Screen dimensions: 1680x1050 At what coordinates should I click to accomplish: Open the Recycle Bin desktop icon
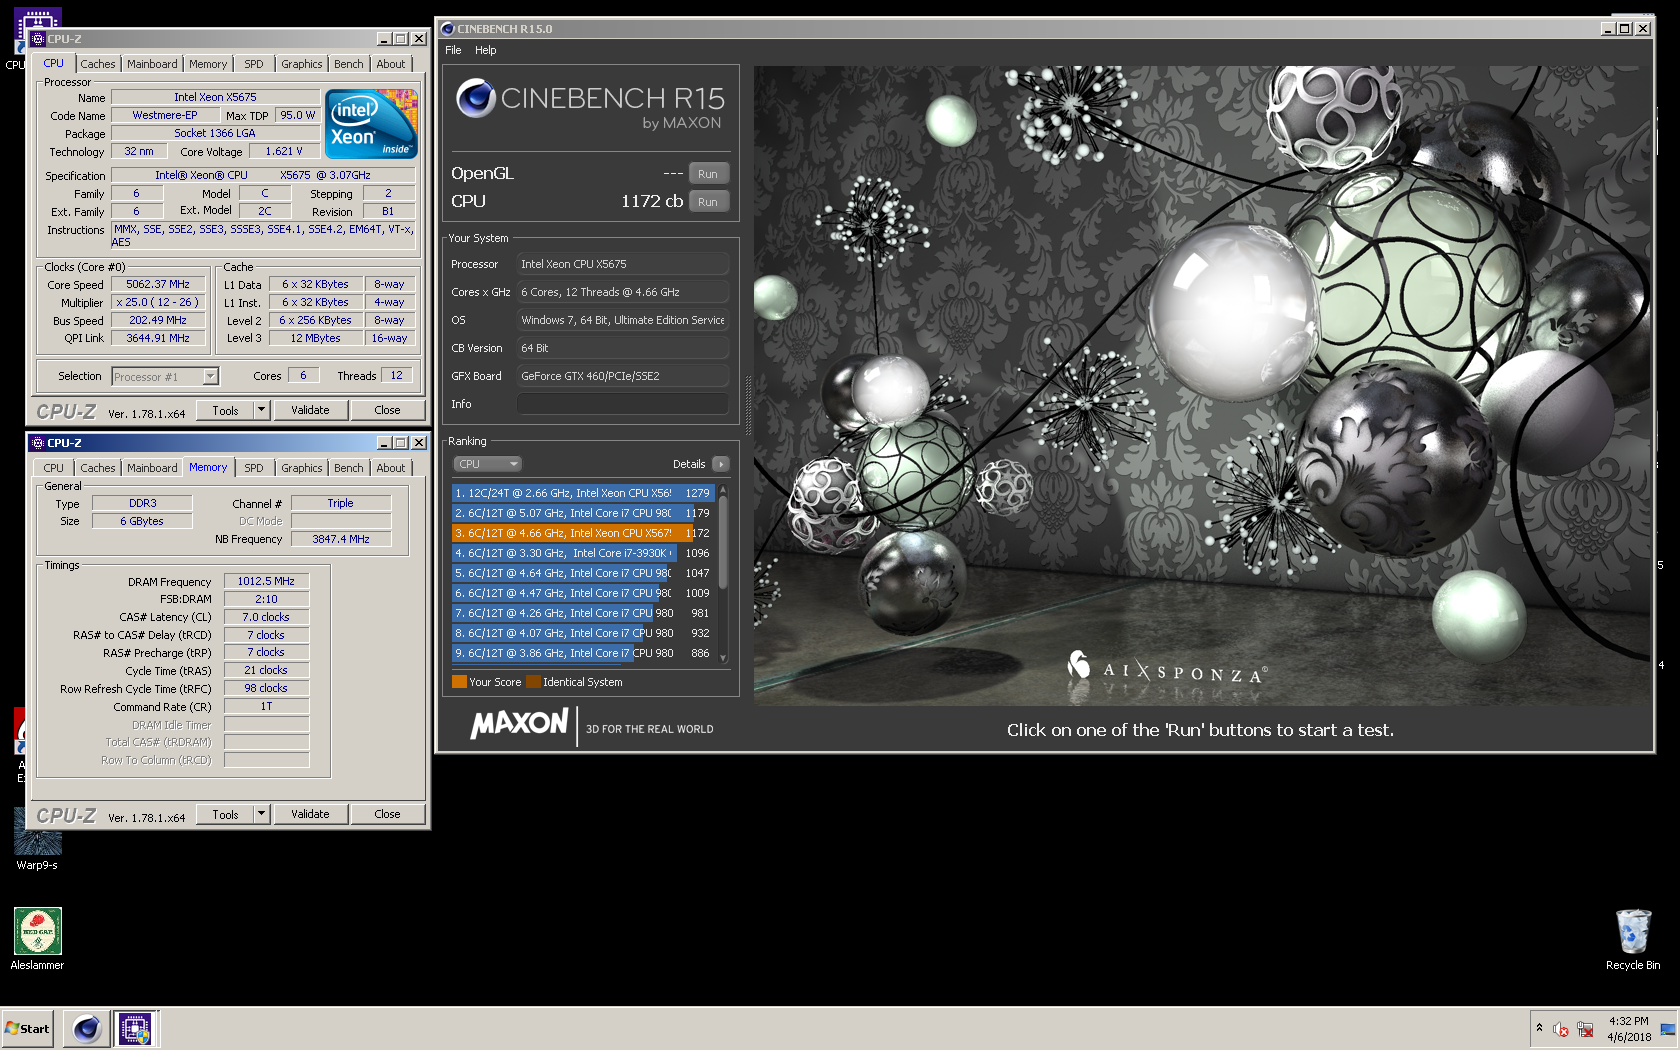pos(1633,939)
